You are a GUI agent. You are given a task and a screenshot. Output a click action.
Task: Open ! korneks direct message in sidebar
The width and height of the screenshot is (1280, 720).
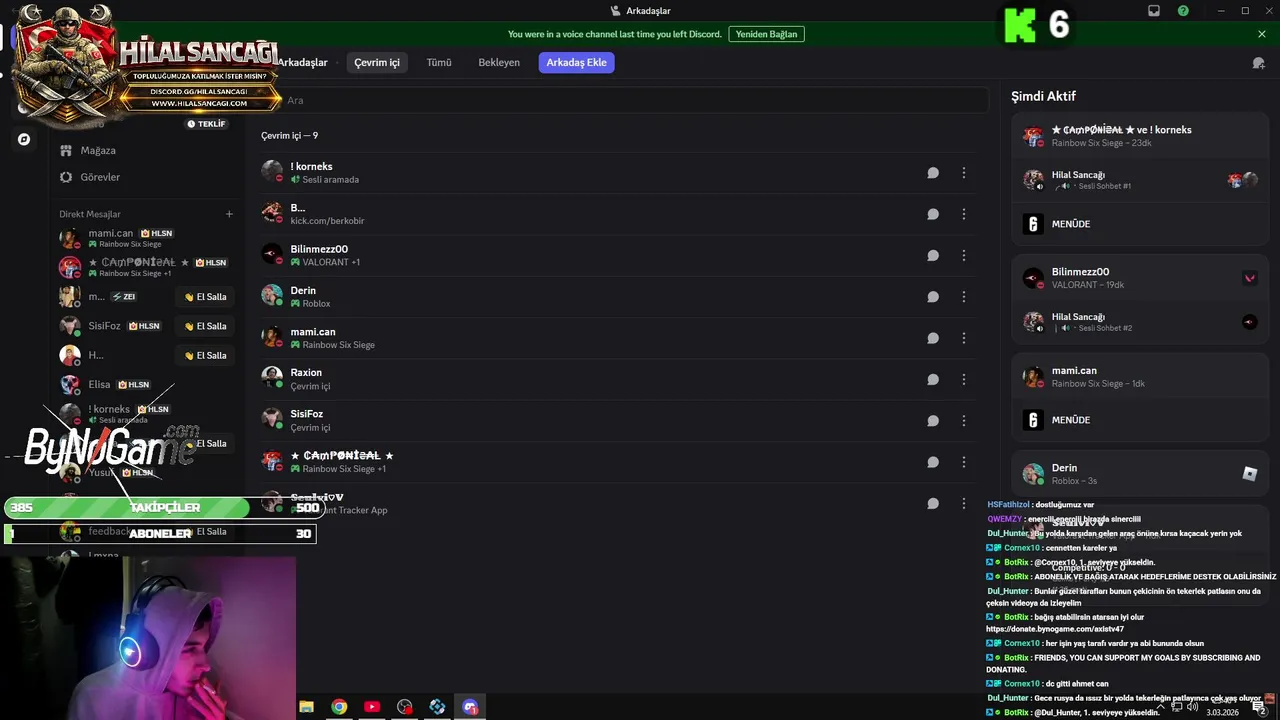click(x=145, y=414)
